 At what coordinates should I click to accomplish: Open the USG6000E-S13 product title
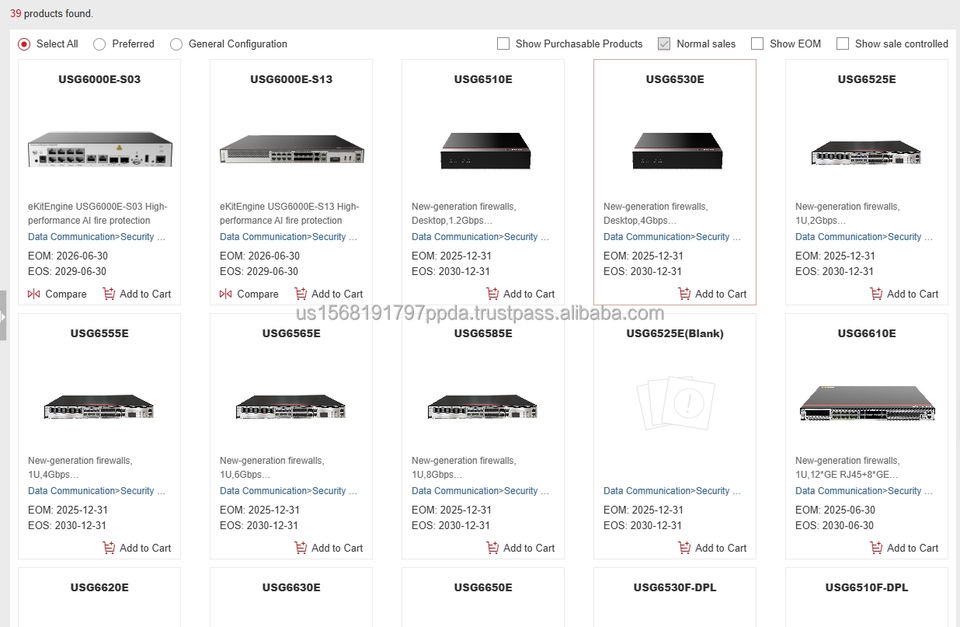(x=291, y=79)
